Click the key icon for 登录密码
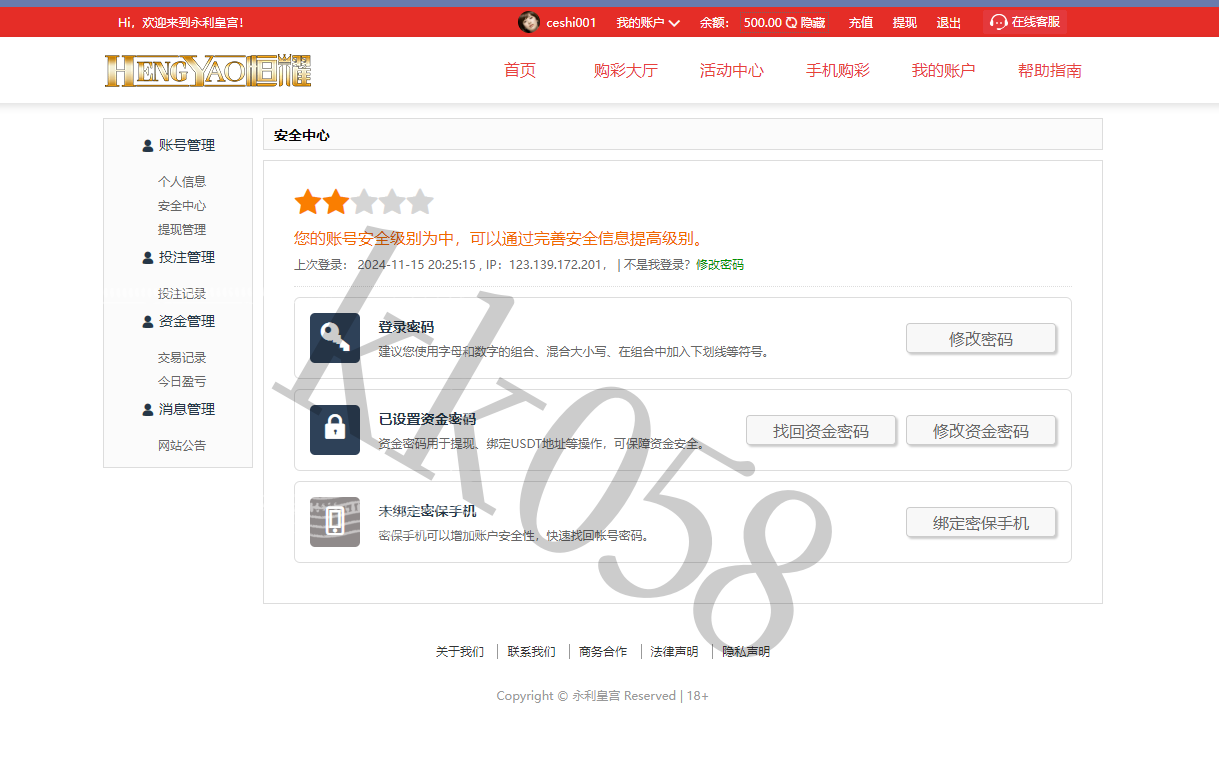 [335, 338]
